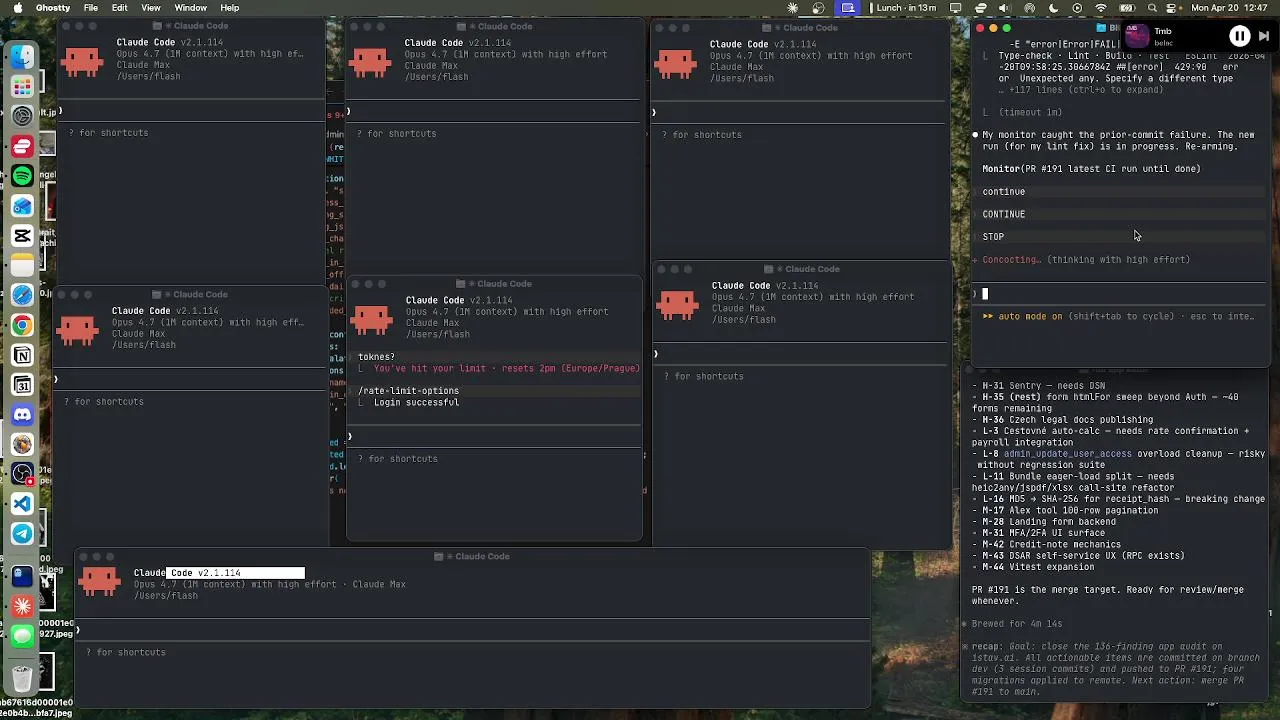1280x720 pixels.
Task: Open System Settings from the dock
Action: 22,116
